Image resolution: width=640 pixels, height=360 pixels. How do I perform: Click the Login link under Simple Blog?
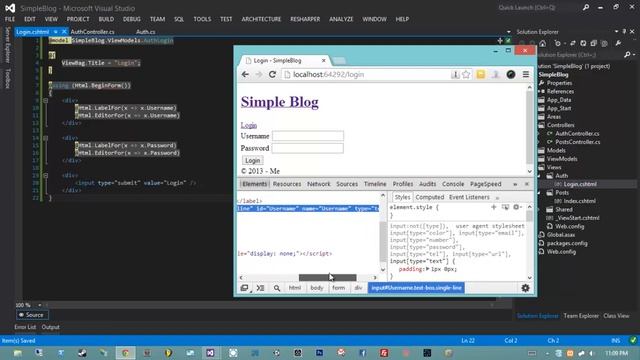point(249,125)
